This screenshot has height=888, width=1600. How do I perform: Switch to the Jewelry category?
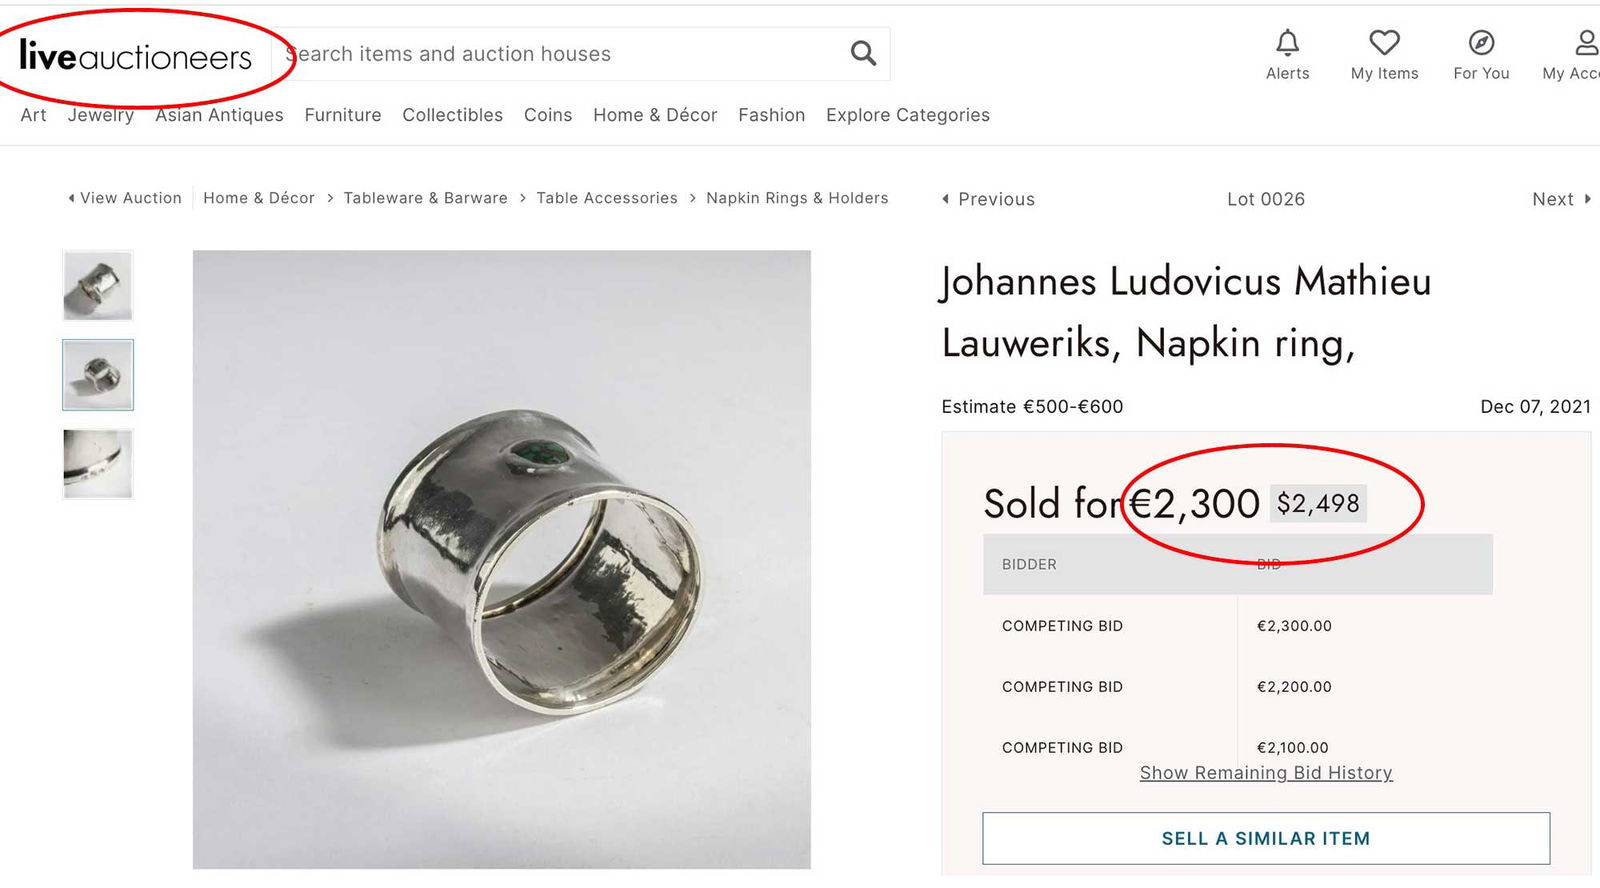point(100,115)
